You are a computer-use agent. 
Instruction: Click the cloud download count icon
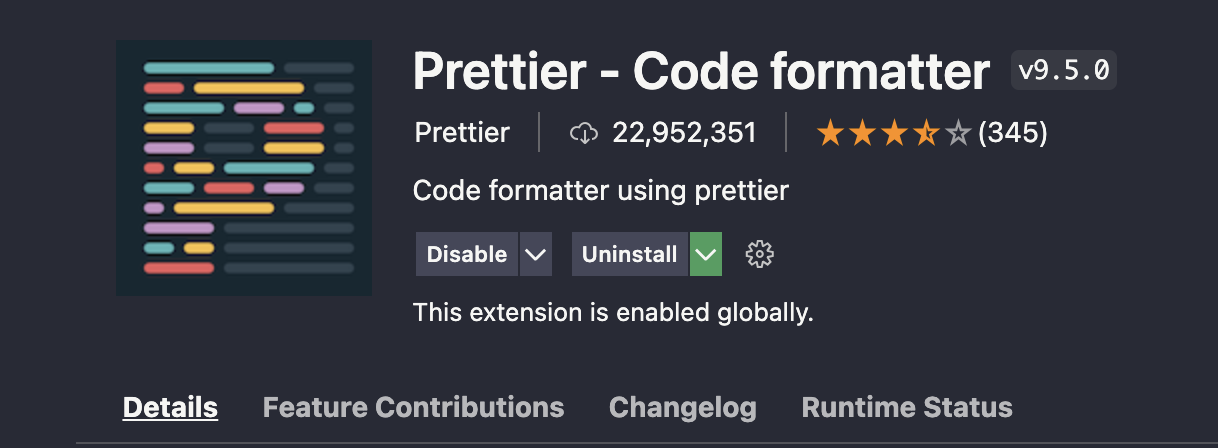point(583,133)
